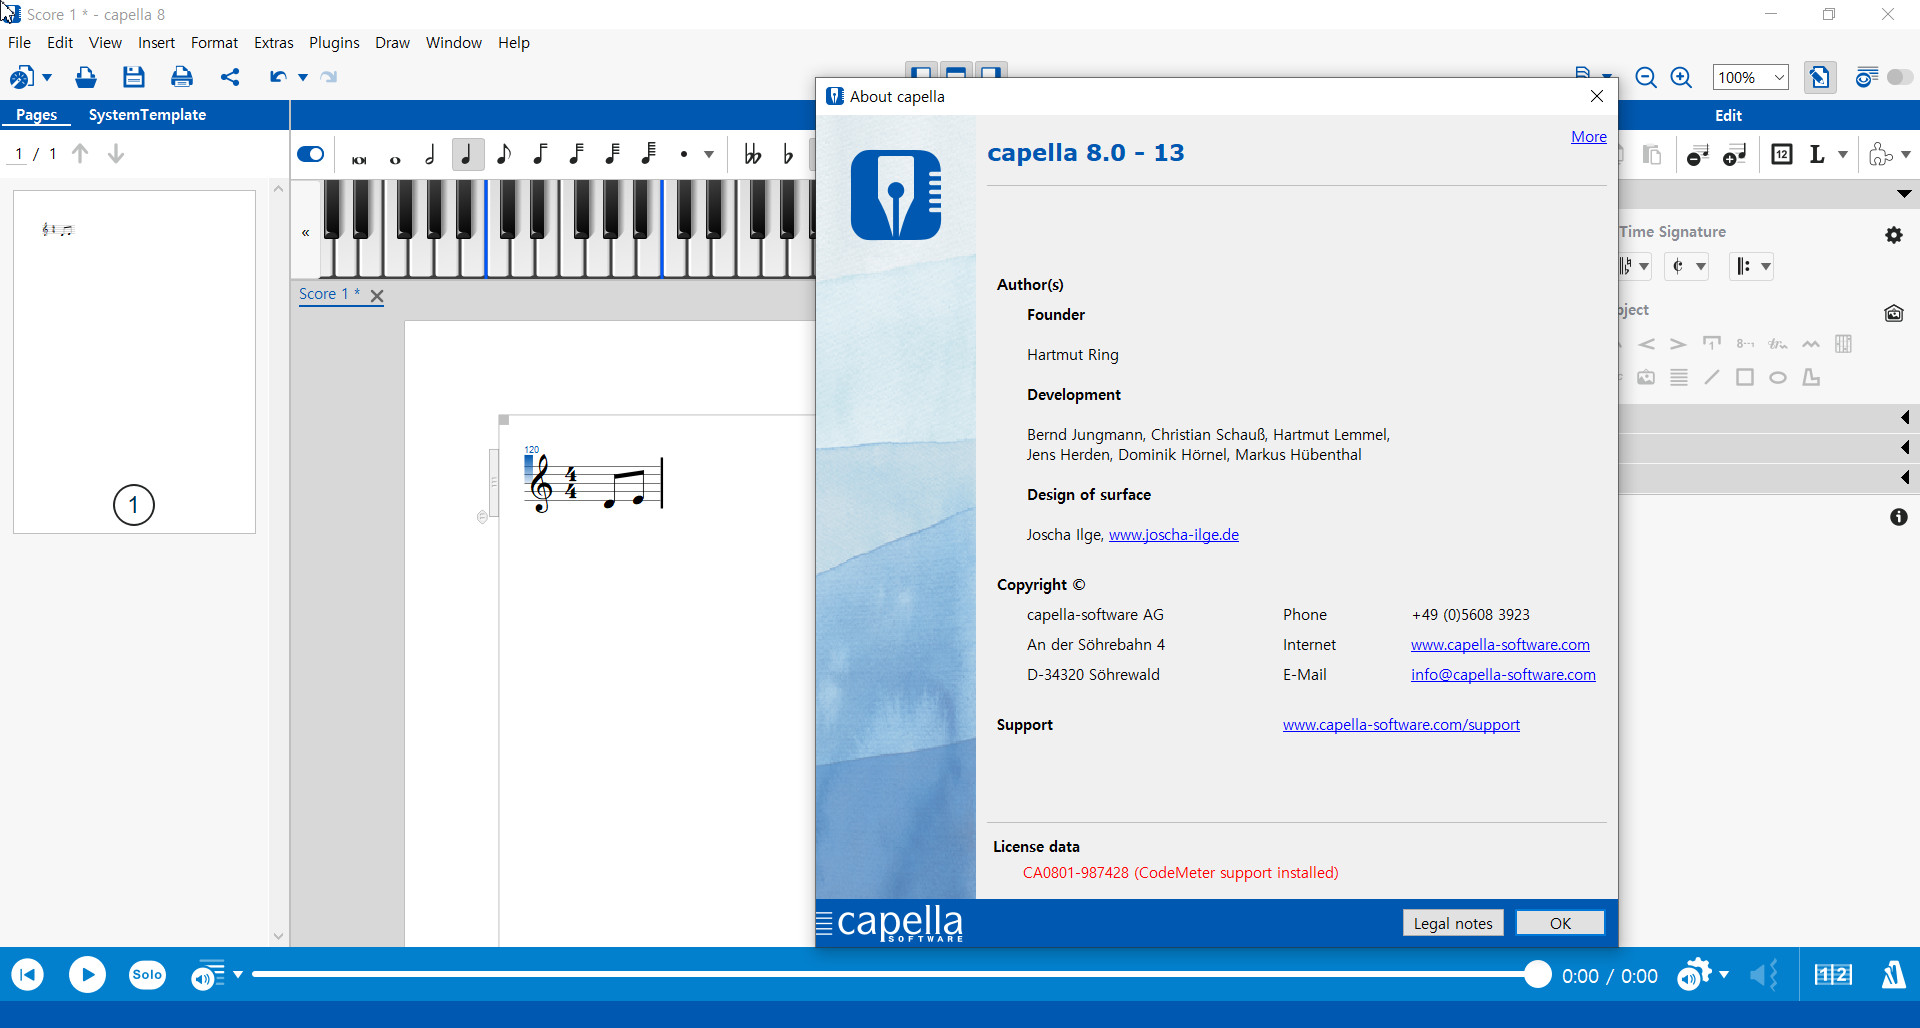Open the dropdown beside new score wizard
This screenshot has width=1920, height=1028.
[x=47, y=77]
